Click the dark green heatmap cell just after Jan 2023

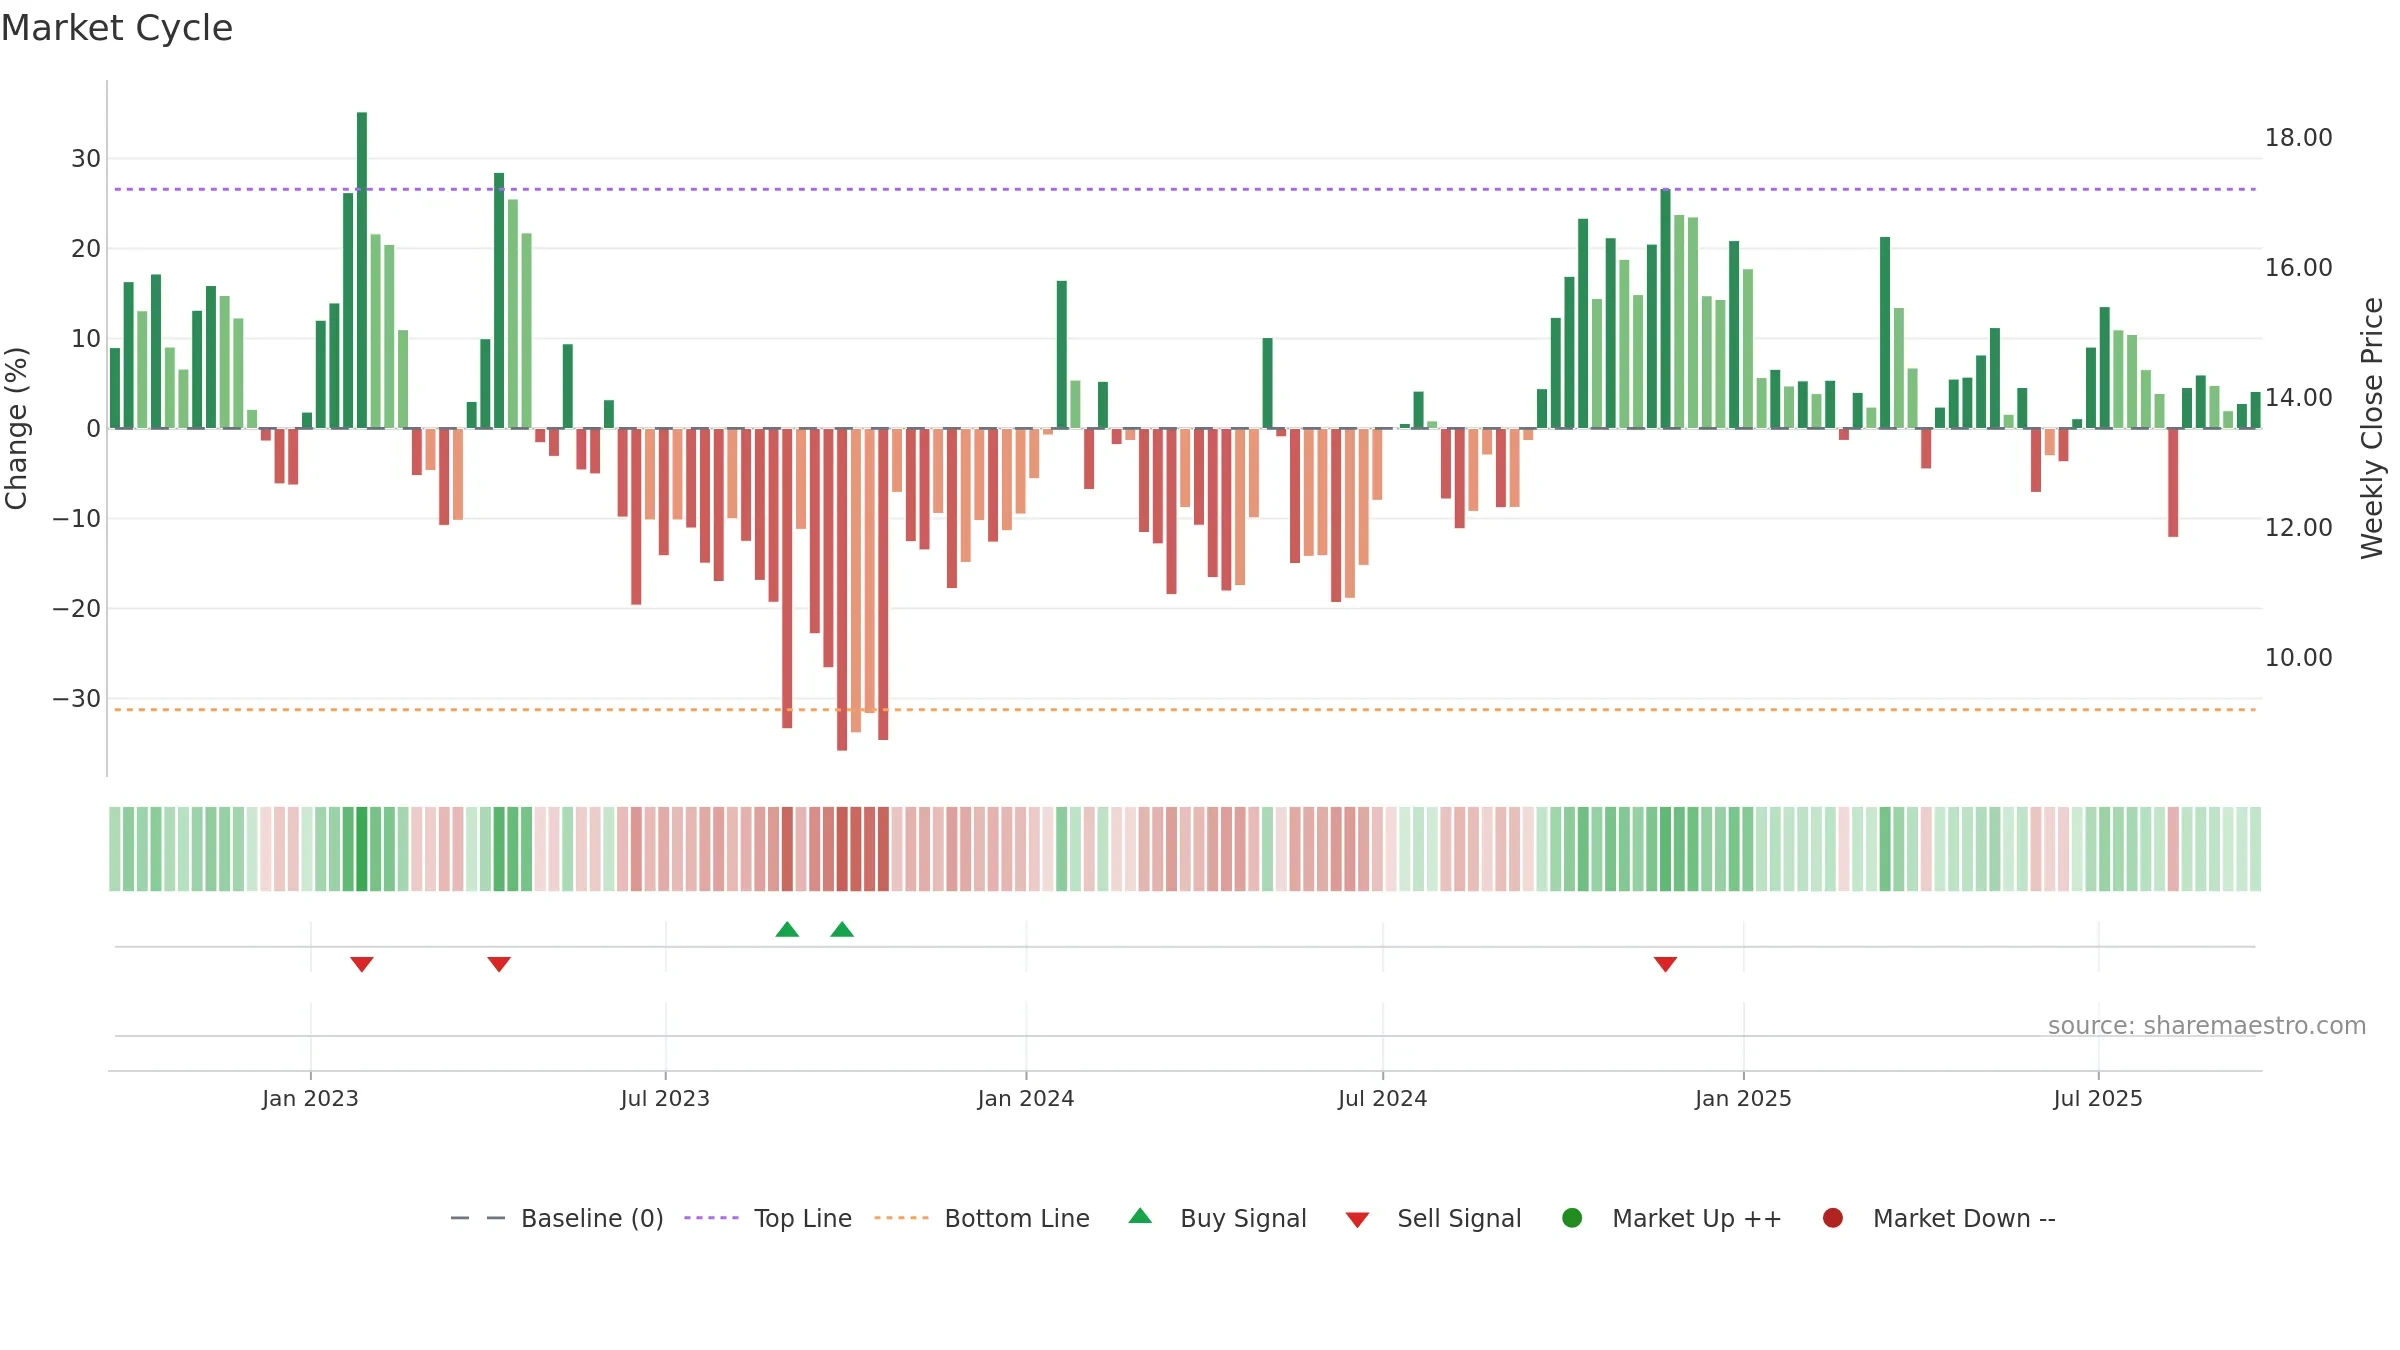(362, 849)
